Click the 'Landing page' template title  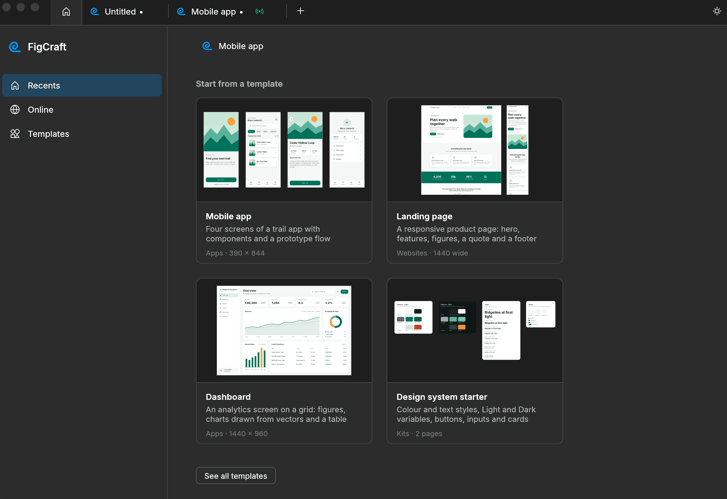424,216
